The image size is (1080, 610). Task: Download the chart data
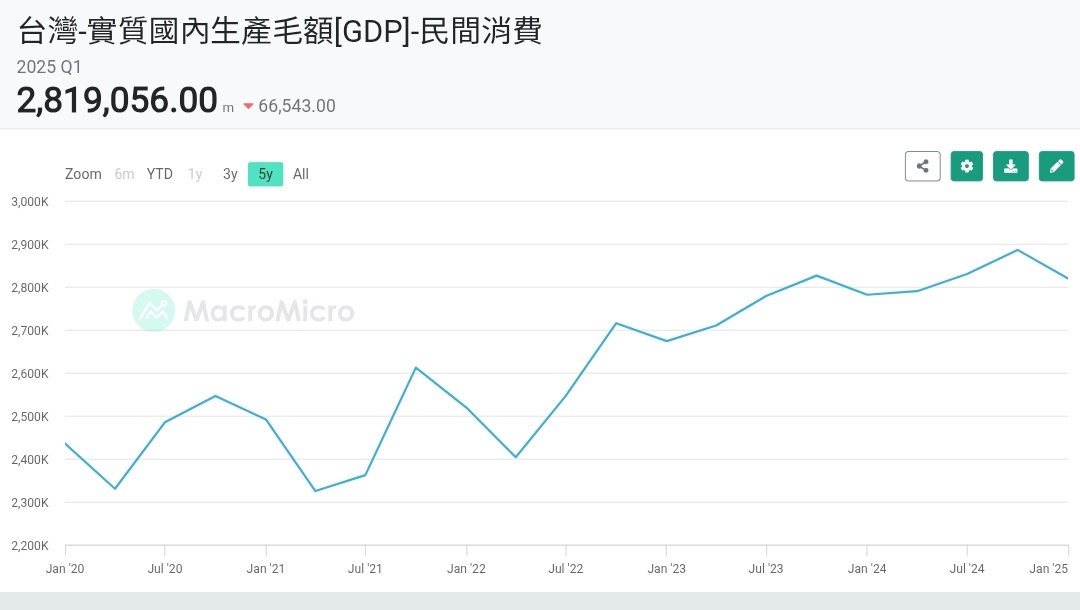pyautogui.click(x=1011, y=166)
